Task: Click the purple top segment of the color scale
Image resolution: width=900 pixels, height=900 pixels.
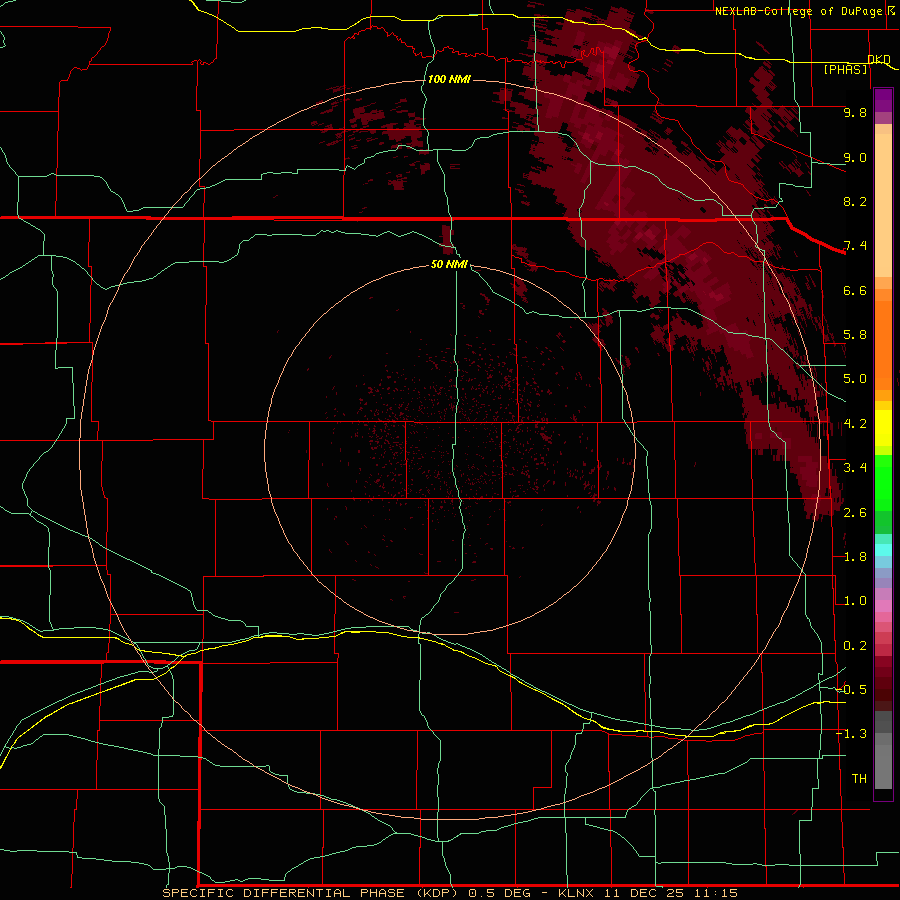Action: pyautogui.click(x=883, y=100)
